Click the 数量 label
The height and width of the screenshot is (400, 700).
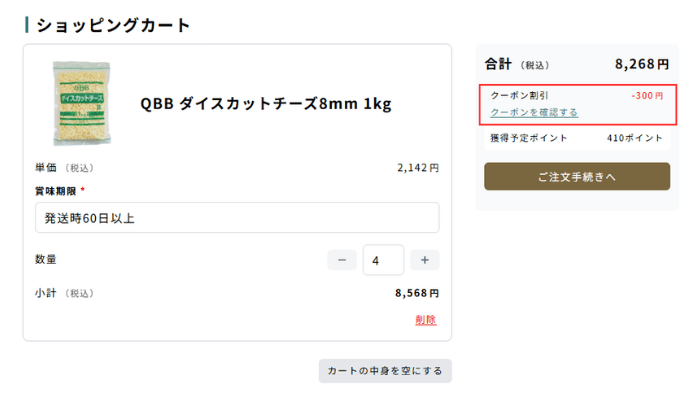click(x=46, y=259)
